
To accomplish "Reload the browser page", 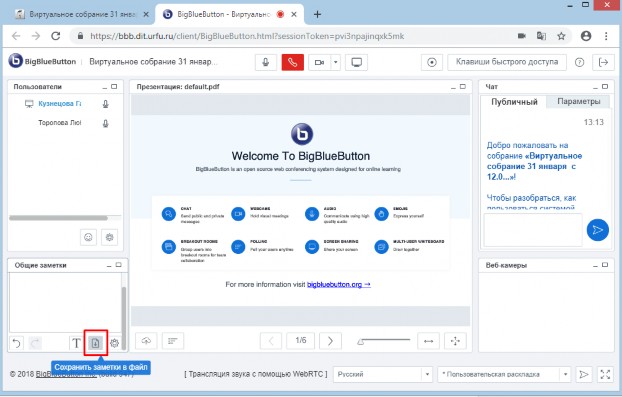I will tap(56, 36).
